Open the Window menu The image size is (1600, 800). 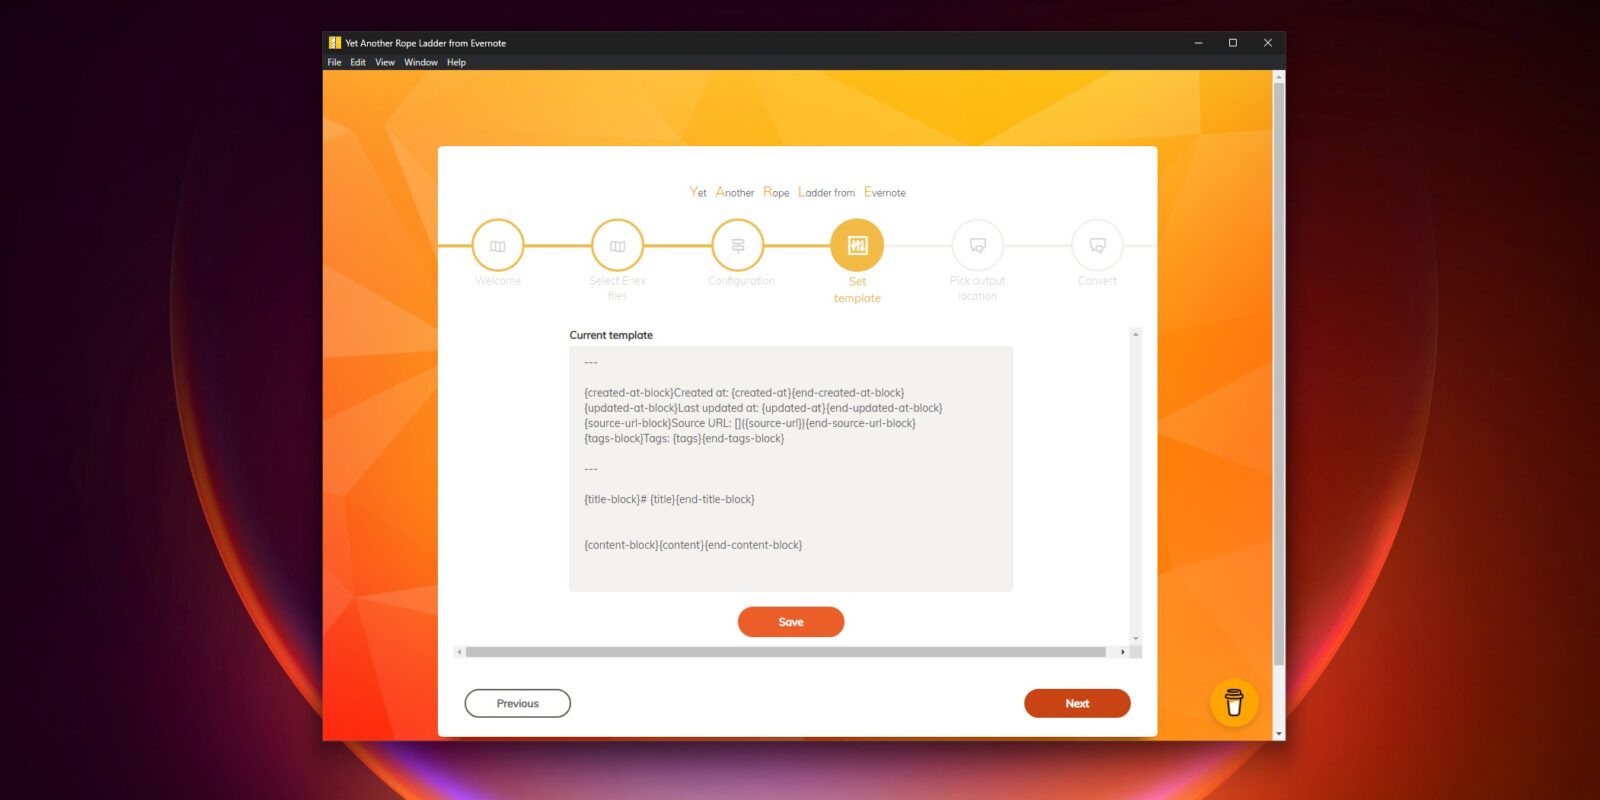click(x=421, y=62)
